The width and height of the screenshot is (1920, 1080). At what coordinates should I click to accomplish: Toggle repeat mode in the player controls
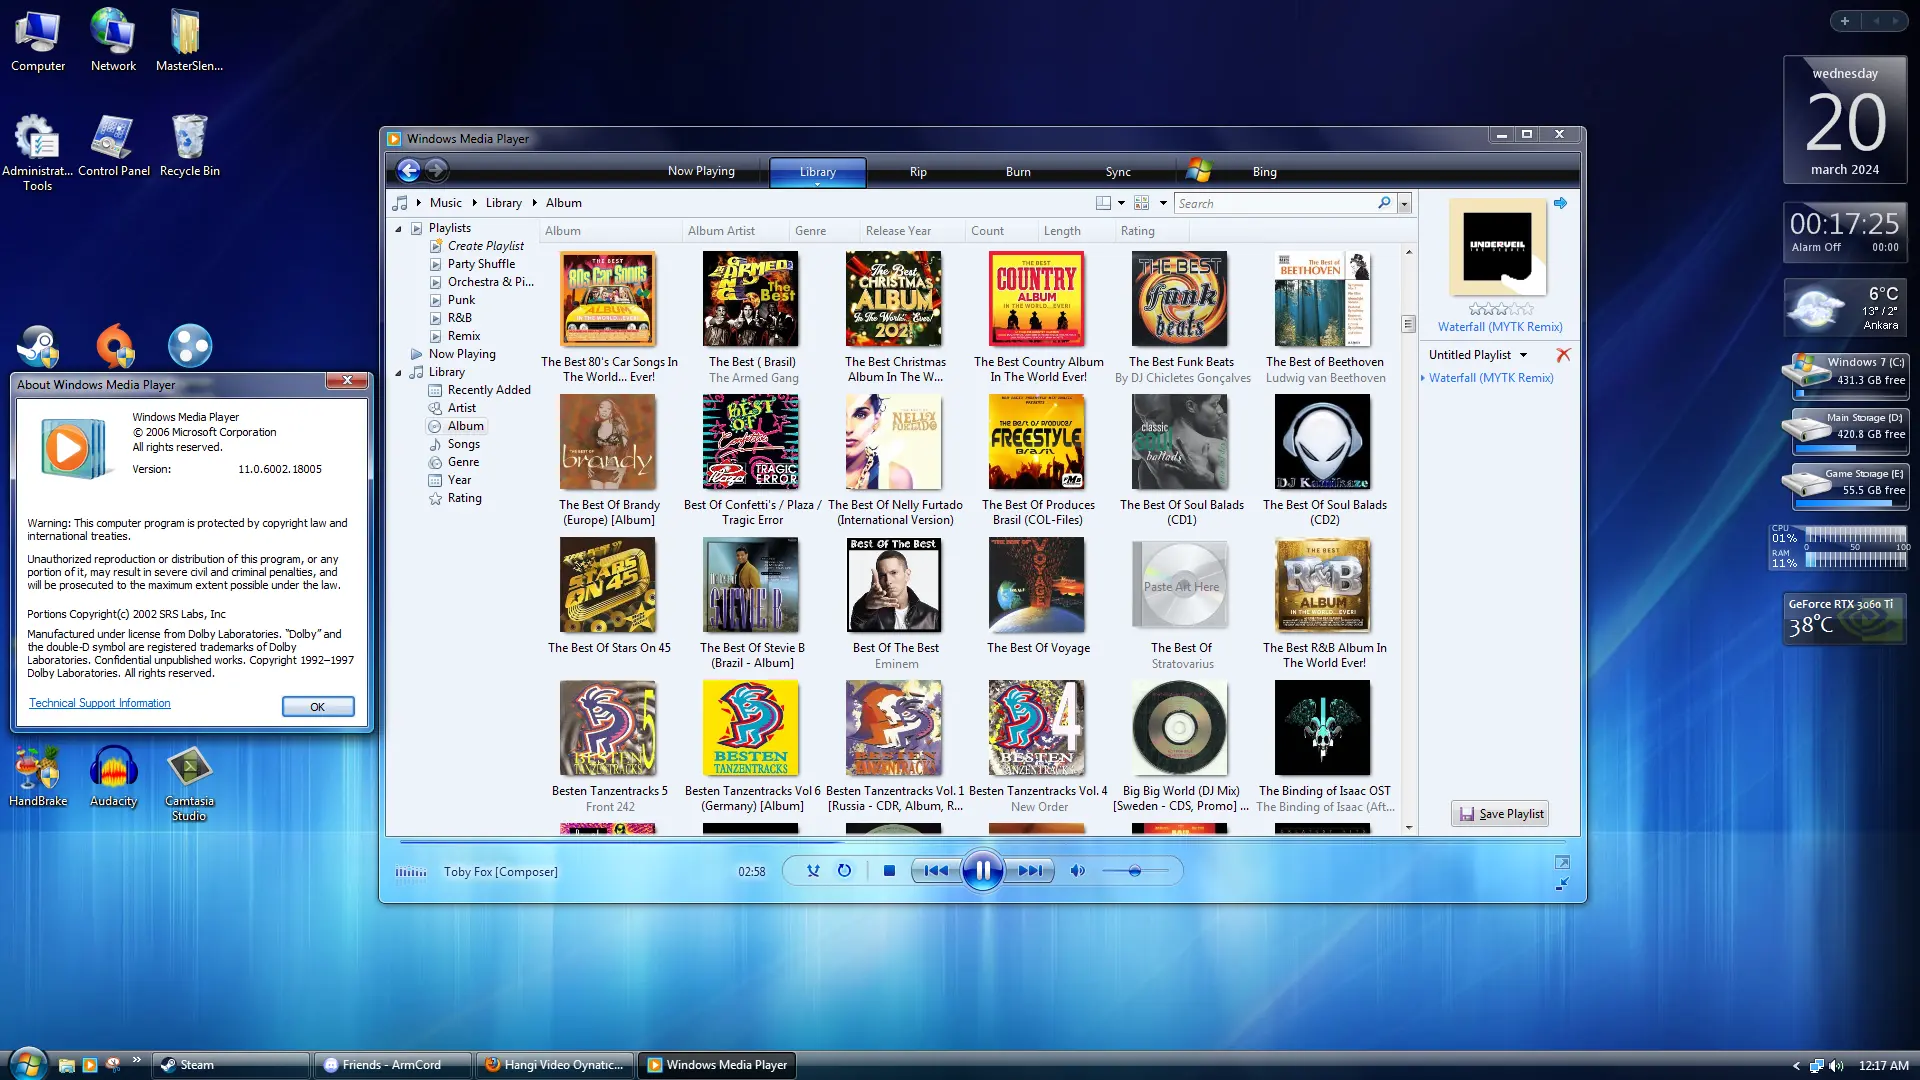[x=845, y=871]
